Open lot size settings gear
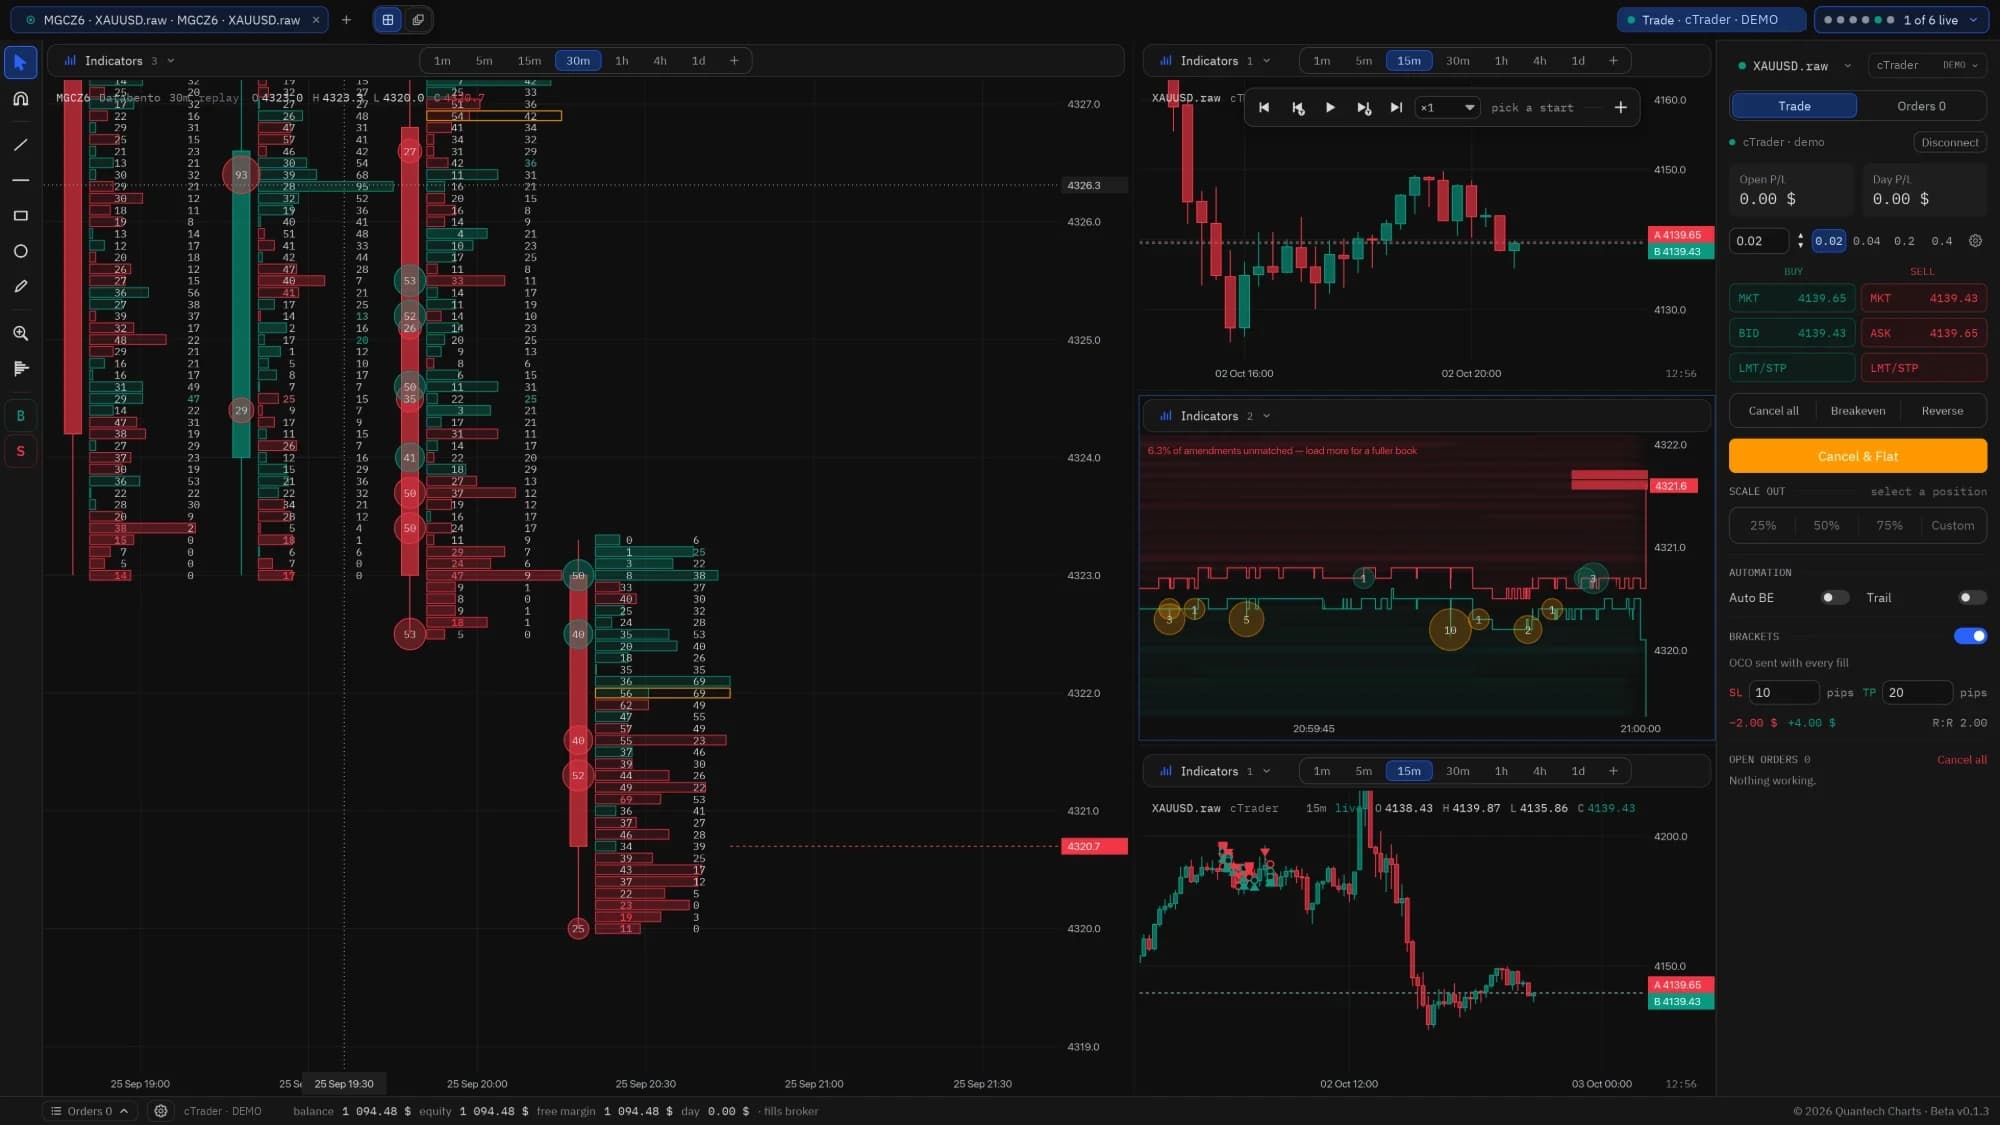Image resolution: width=2000 pixels, height=1125 pixels. [1975, 241]
